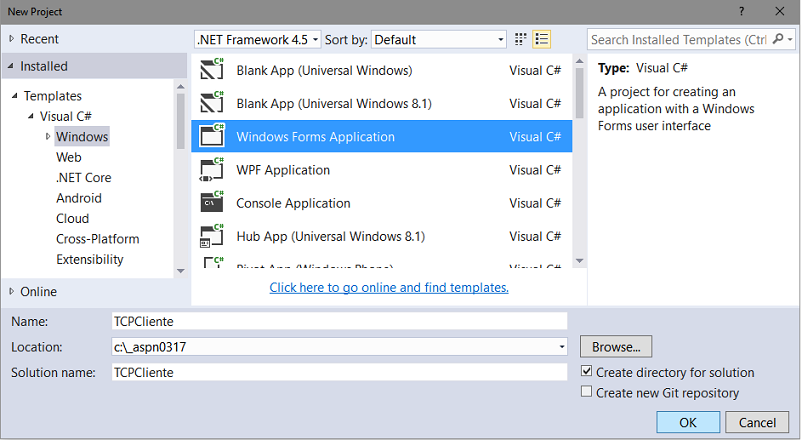The image size is (802, 440).
Task: Open the dialog help question mark
Action: coord(742,11)
